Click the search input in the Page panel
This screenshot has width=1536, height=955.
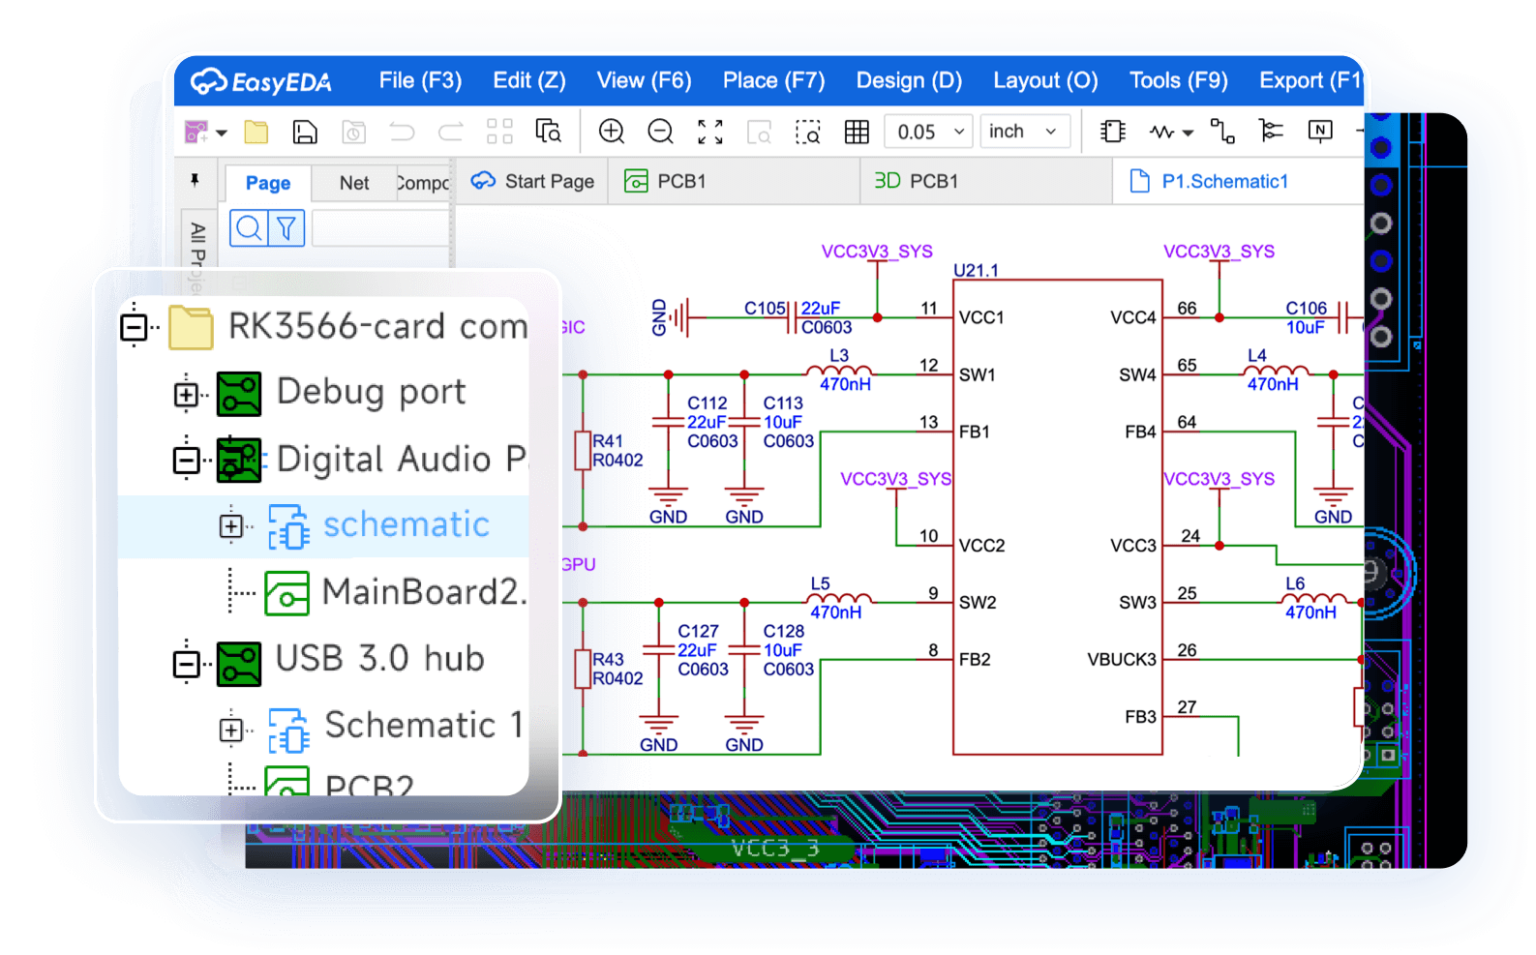point(380,228)
